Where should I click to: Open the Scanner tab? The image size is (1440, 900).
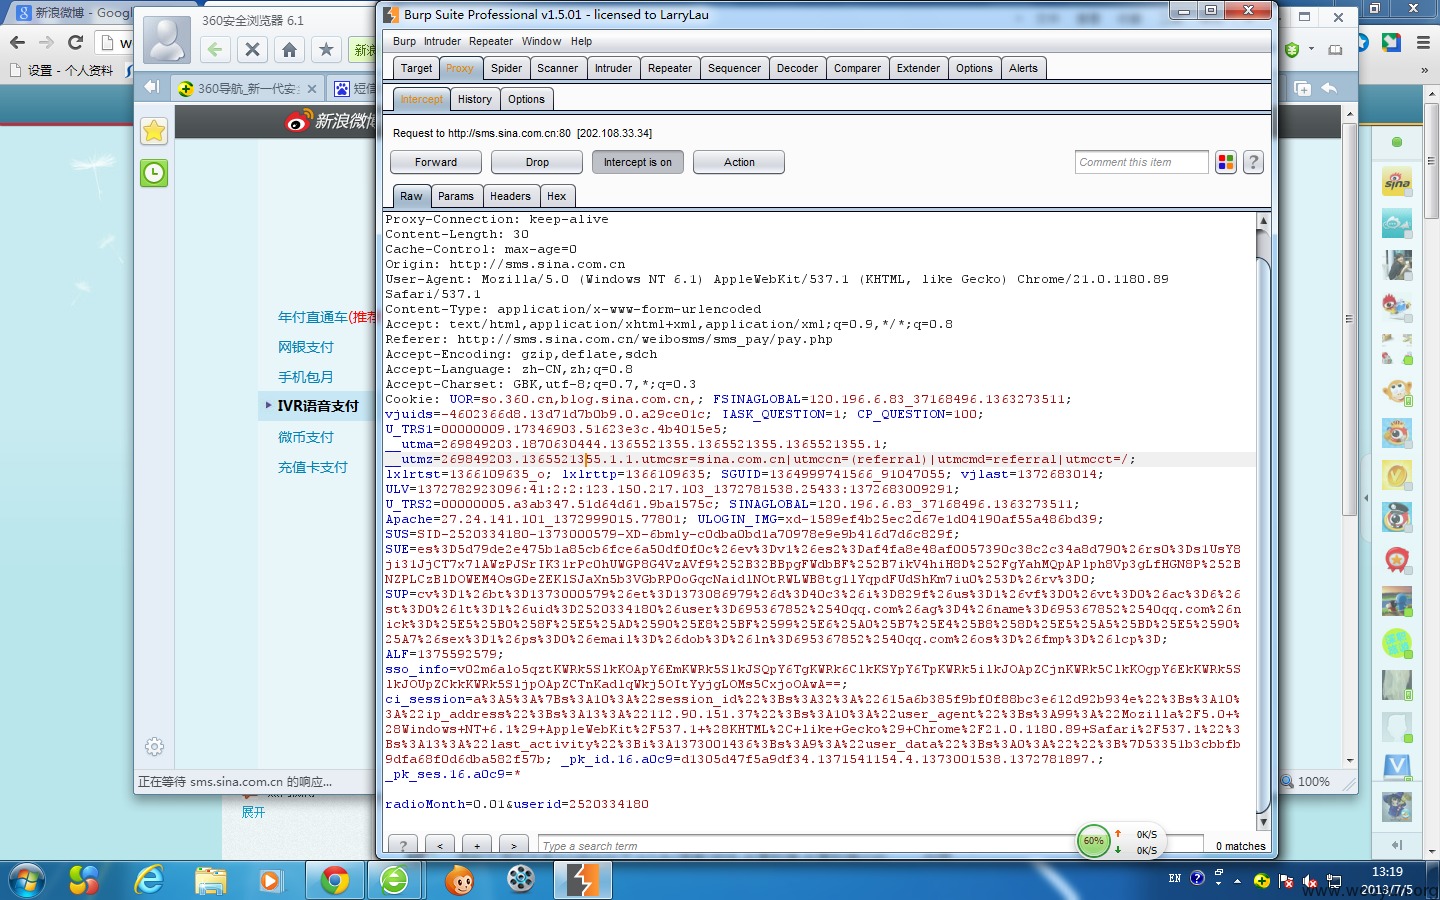tap(557, 68)
